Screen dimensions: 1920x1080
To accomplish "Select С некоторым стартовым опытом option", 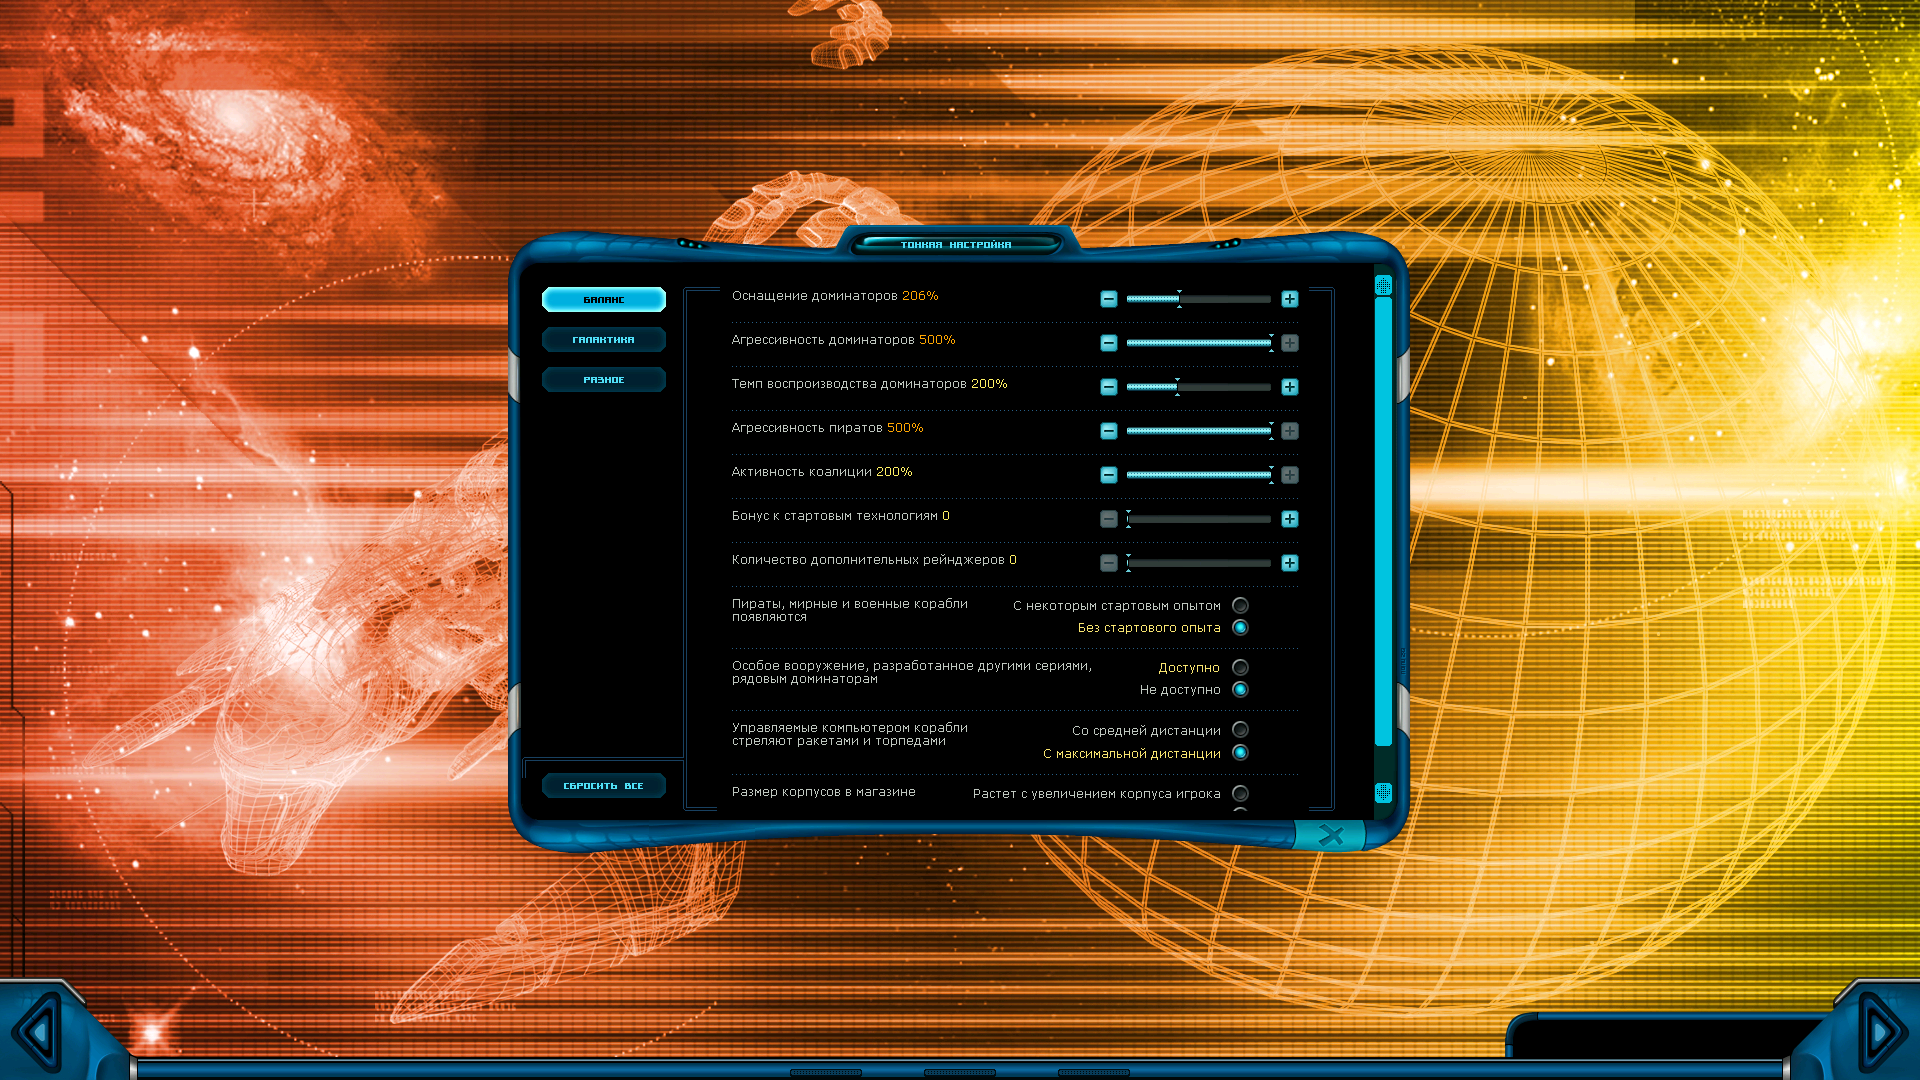I will click(1240, 605).
